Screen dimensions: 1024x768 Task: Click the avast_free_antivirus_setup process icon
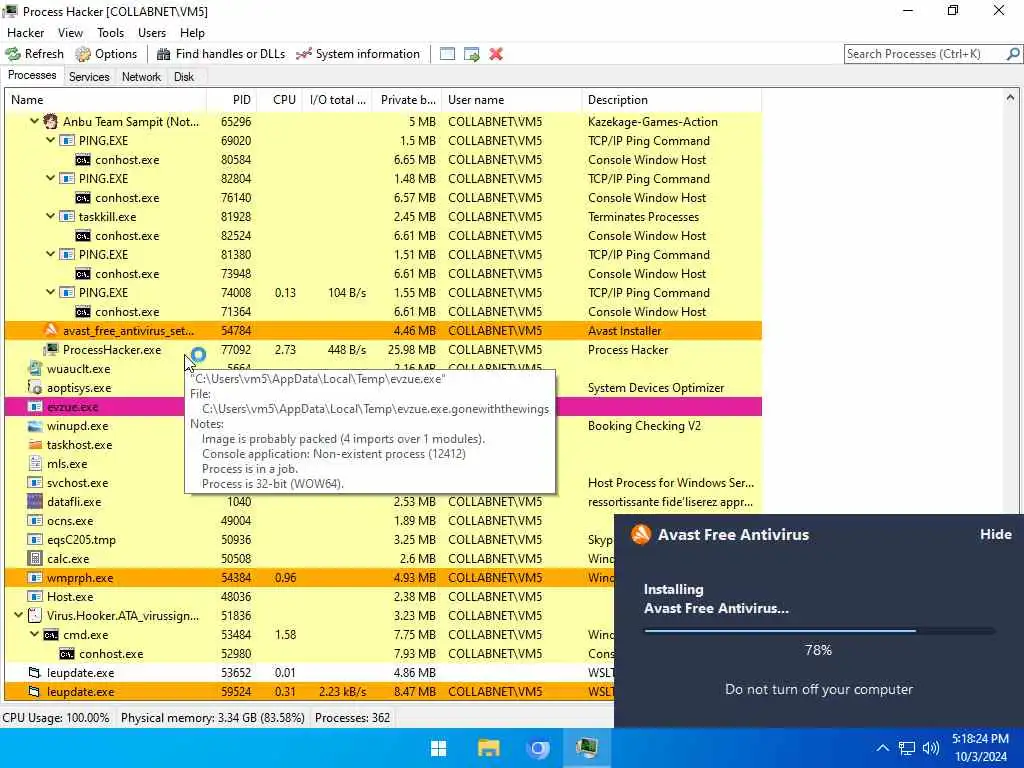point(50,330)
